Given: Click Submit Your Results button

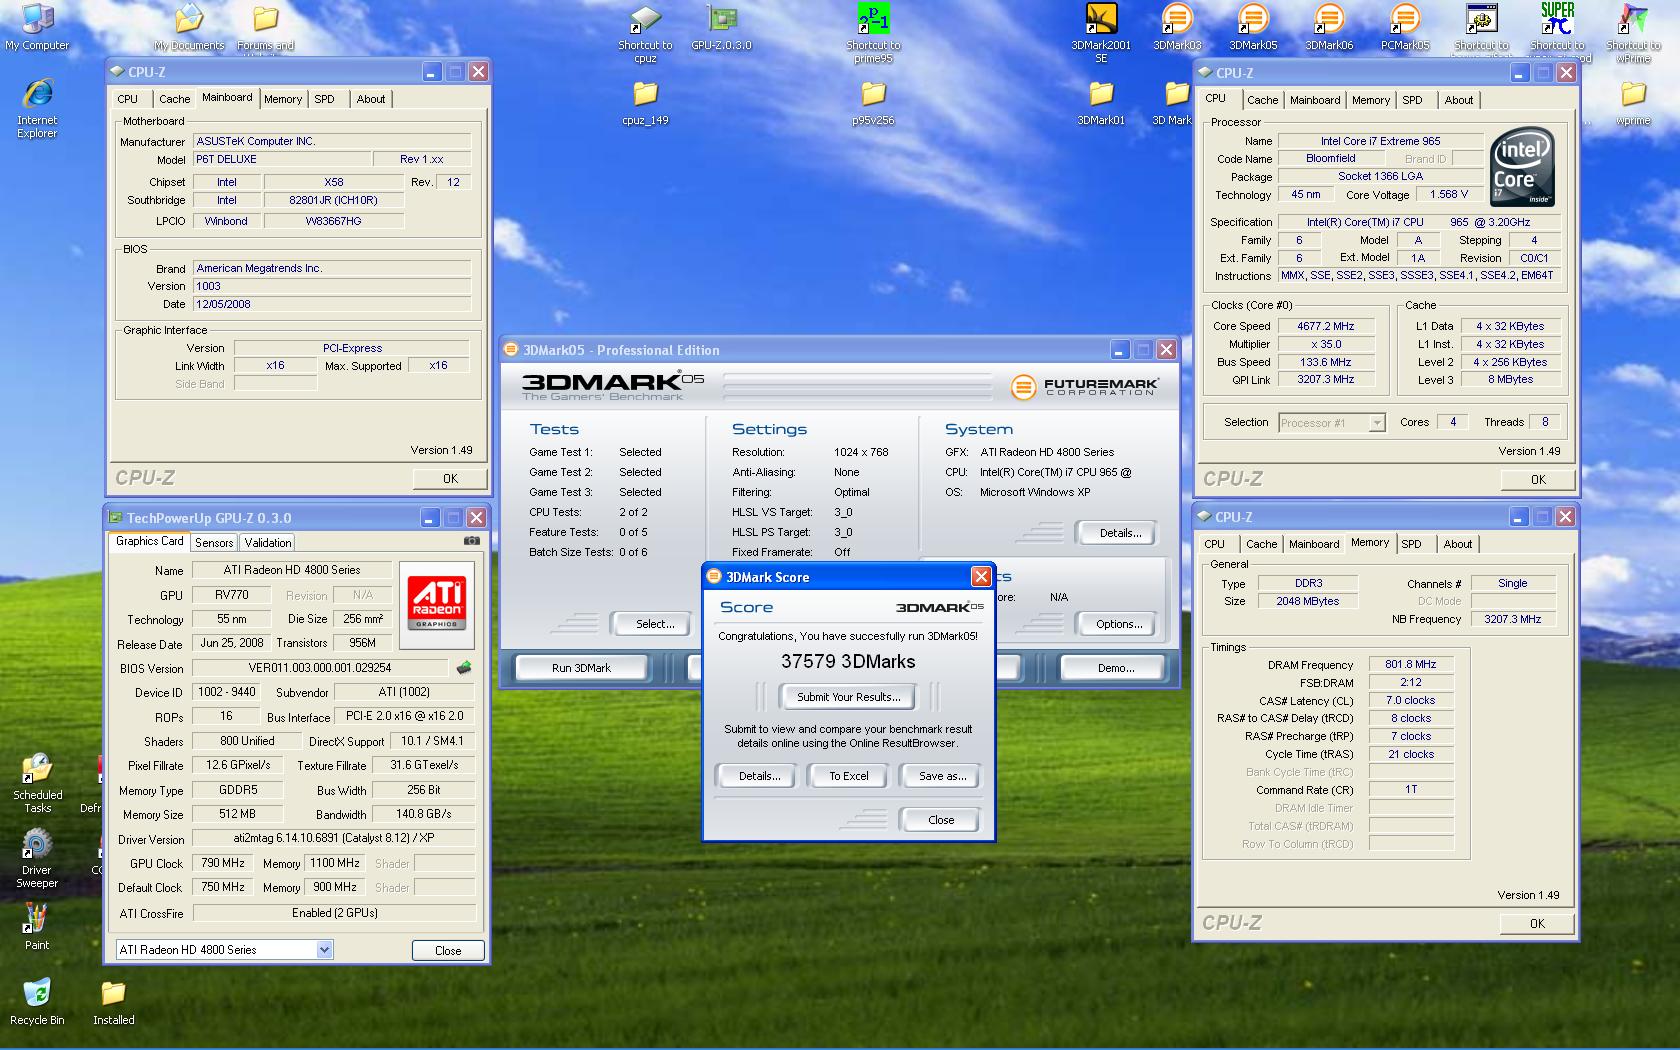Looking at the screenshot, I should pyautogui.click(x=849, y=697).
